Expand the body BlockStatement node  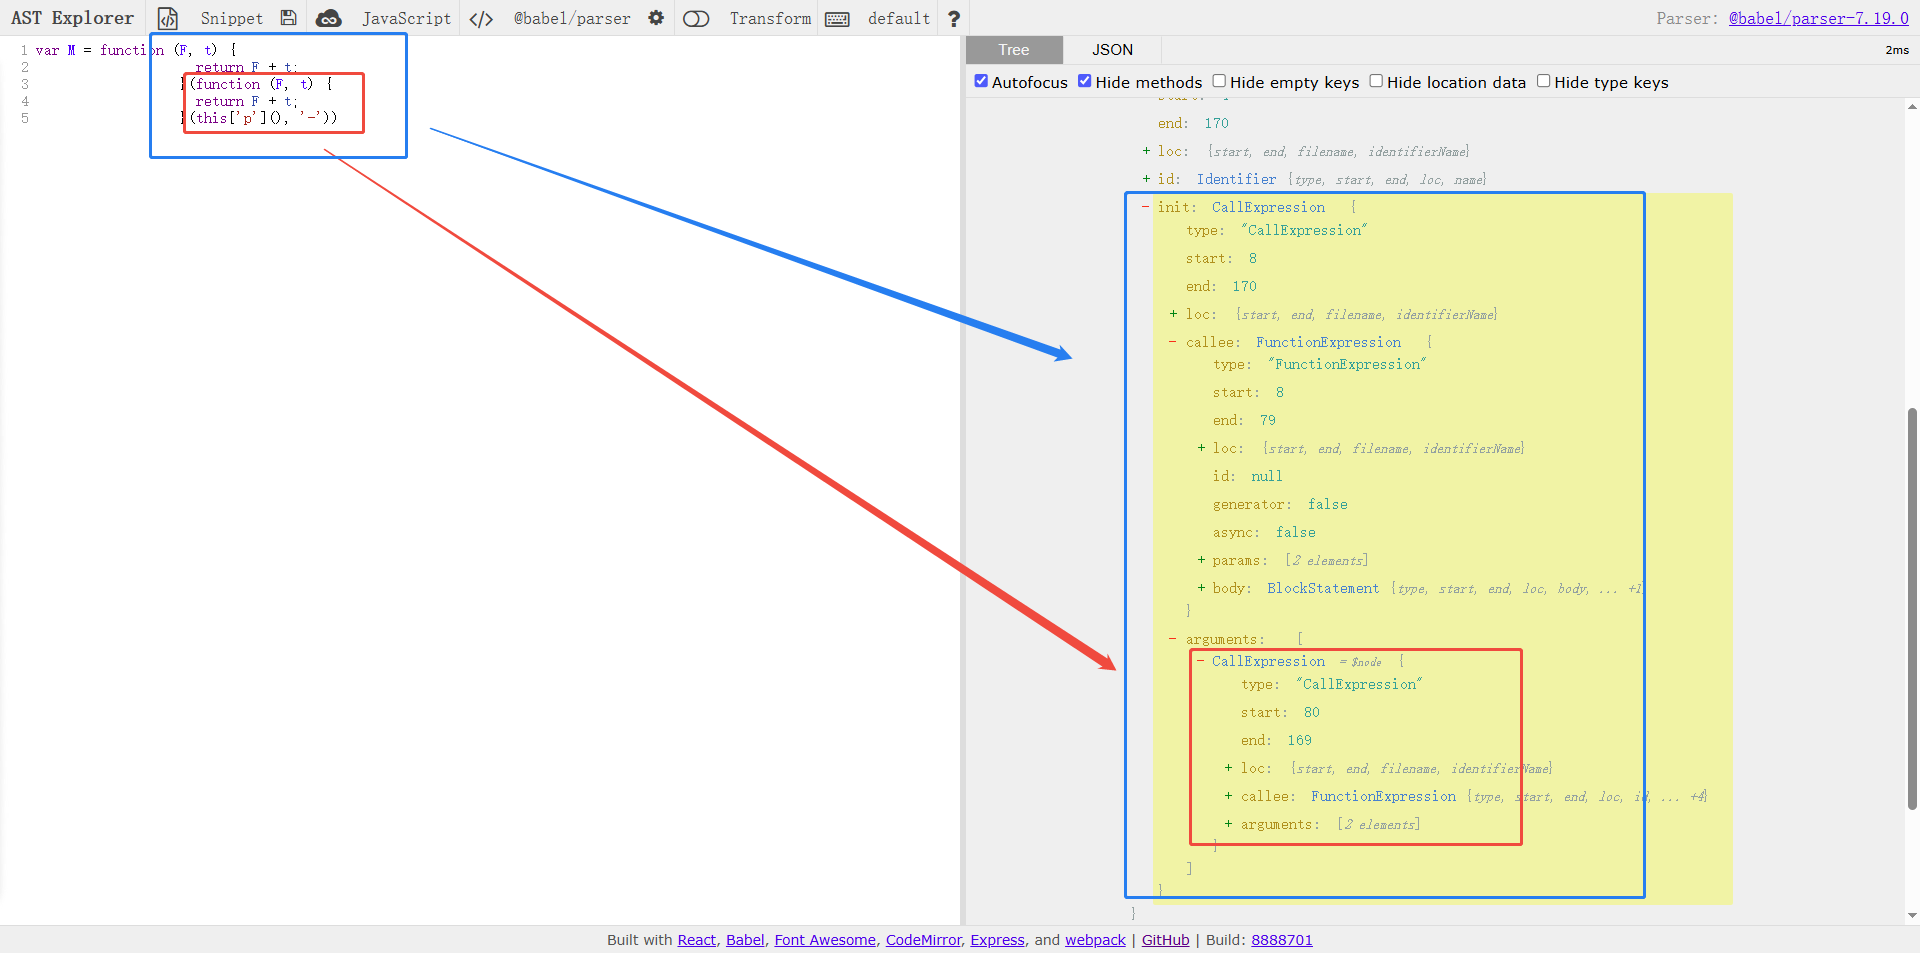(1201, 588)
